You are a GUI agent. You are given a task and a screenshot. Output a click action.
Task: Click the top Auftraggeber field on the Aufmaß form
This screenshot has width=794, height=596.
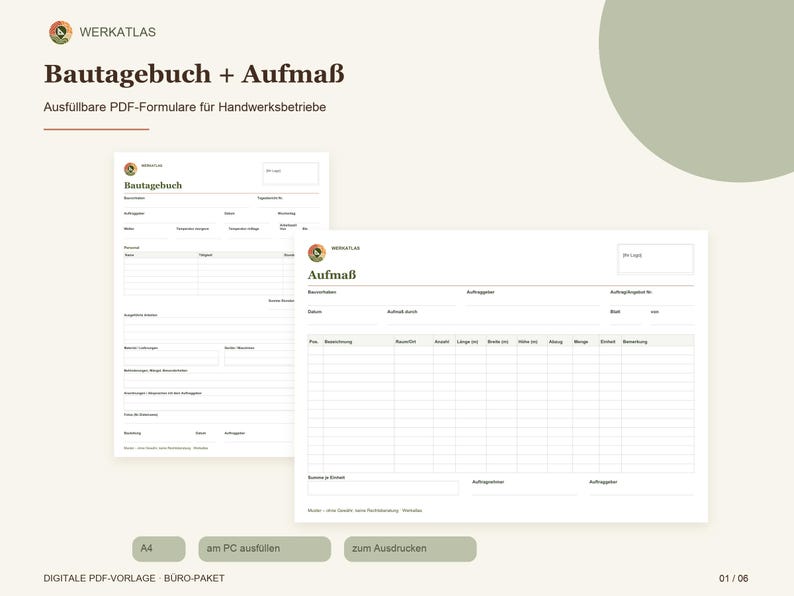tap(533, 300)
